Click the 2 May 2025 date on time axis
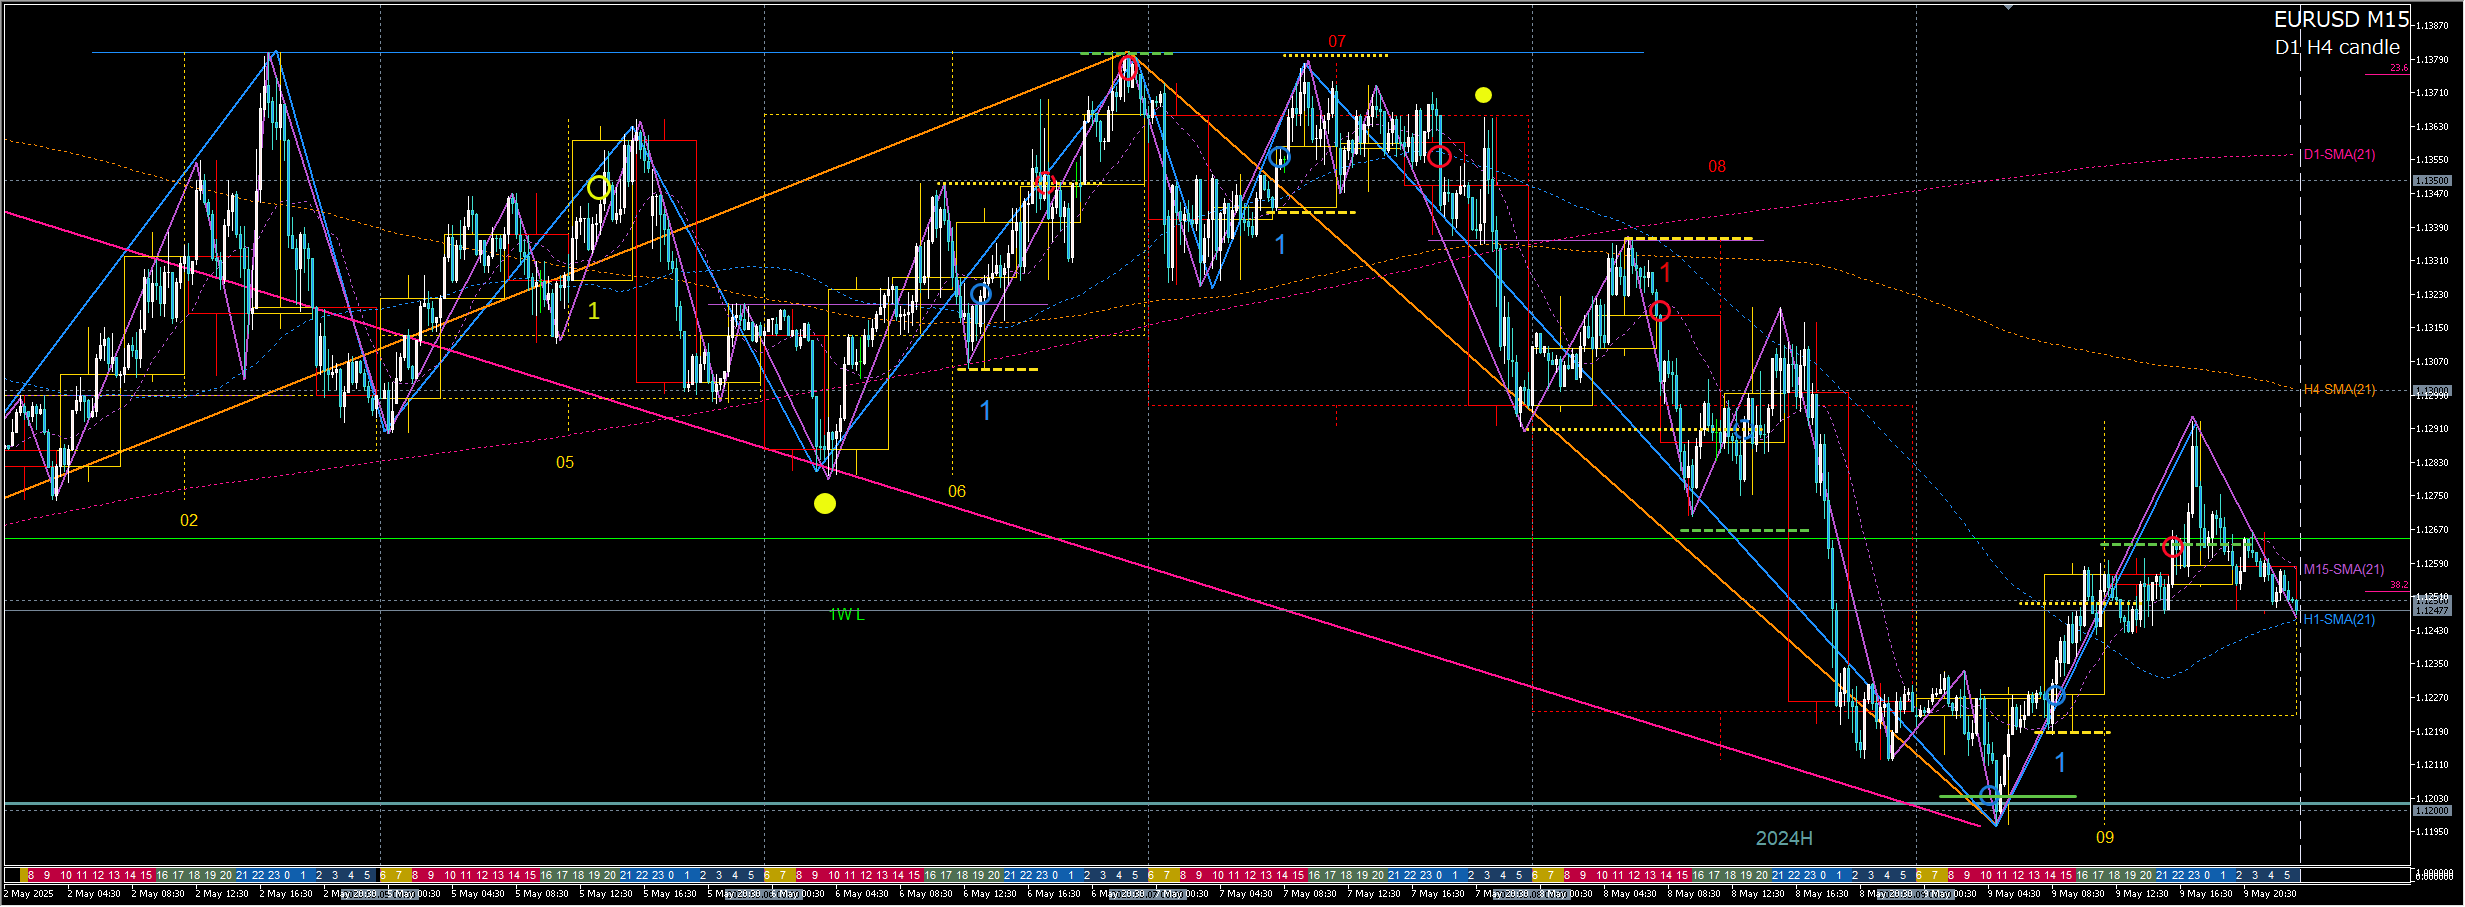This screenshot has width=2465, height=907. [29, 894]
